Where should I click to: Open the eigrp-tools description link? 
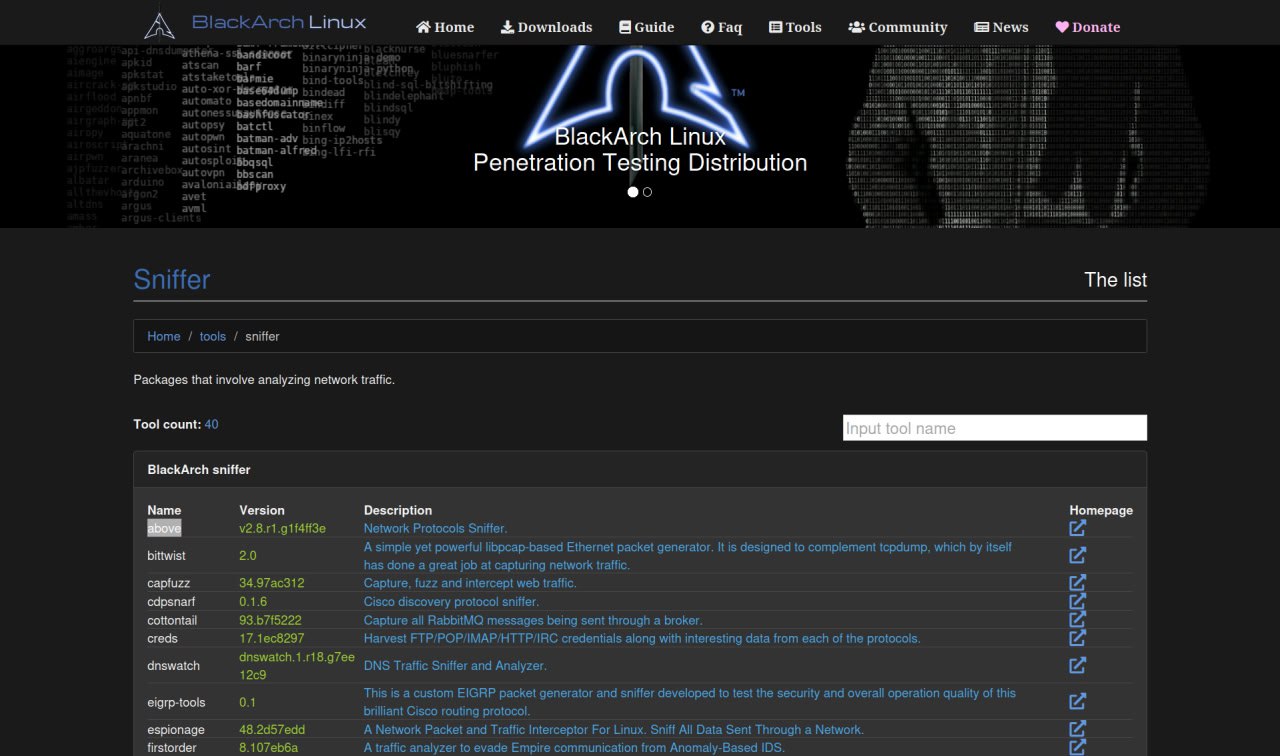690,702
